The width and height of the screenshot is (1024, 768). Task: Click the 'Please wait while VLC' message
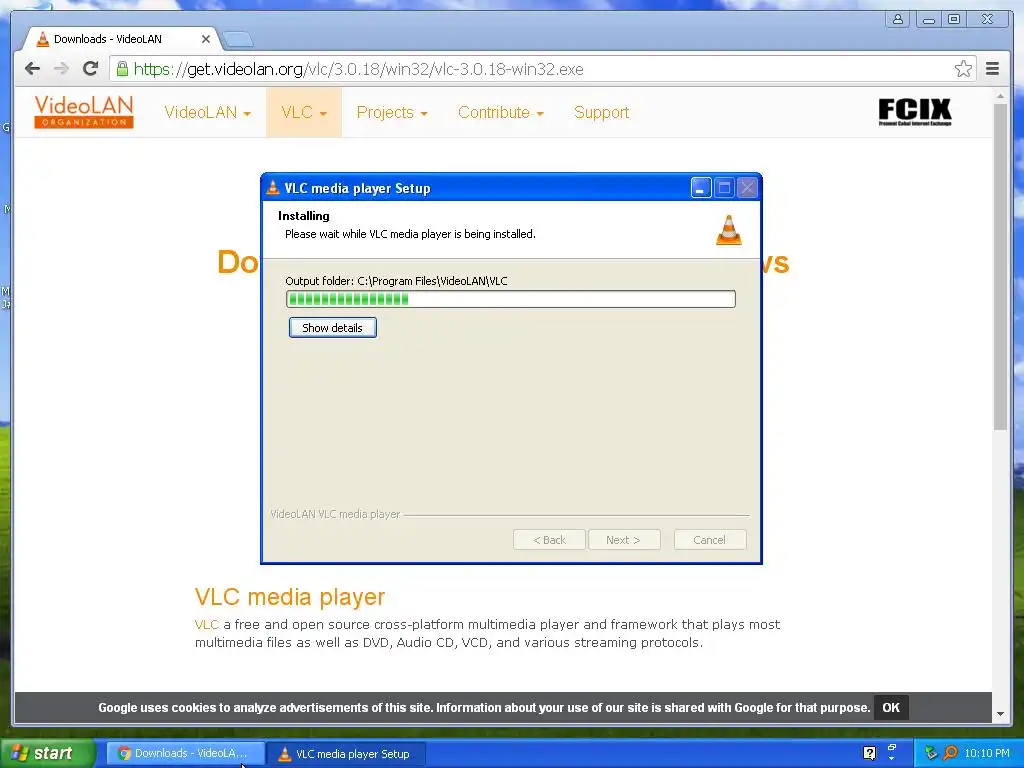(410, 234)
